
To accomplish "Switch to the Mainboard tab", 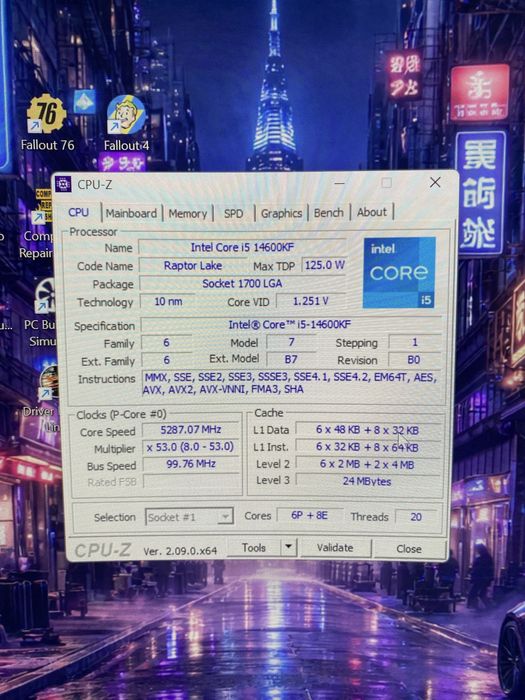I will coord(131,213).
